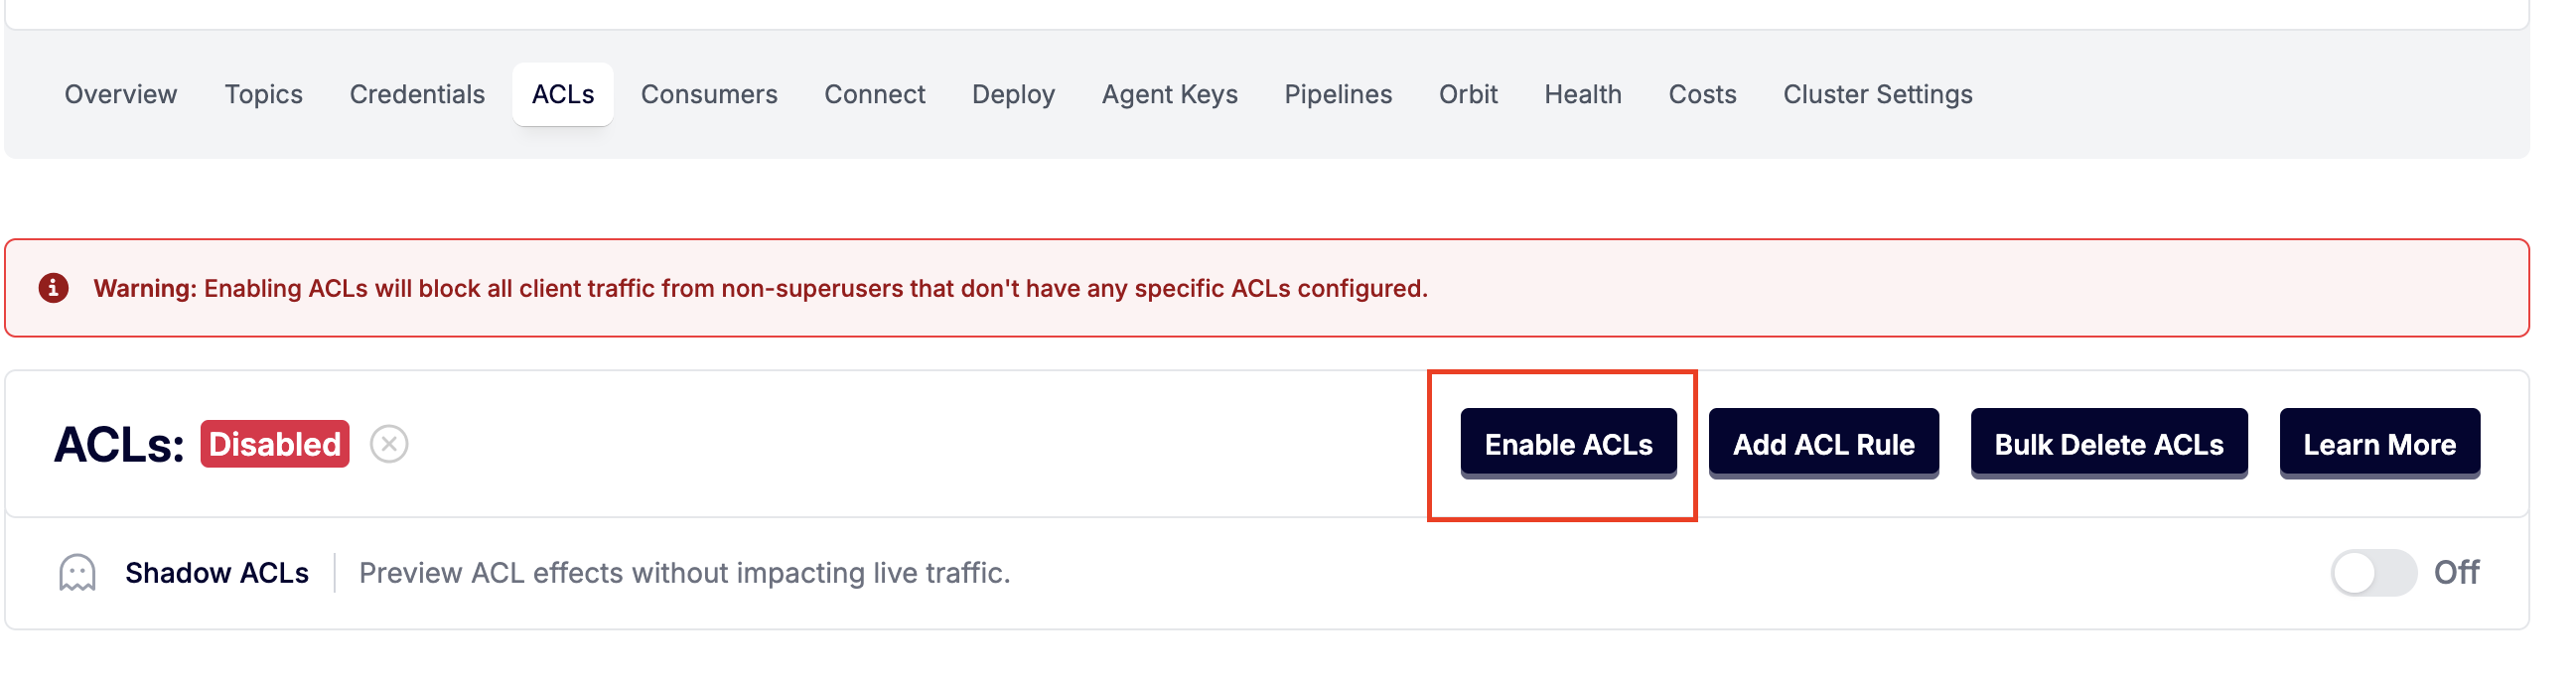Go to the Credentials tab
The height and width of the screenshot is (685, 2576).
(x=417, y=94)
